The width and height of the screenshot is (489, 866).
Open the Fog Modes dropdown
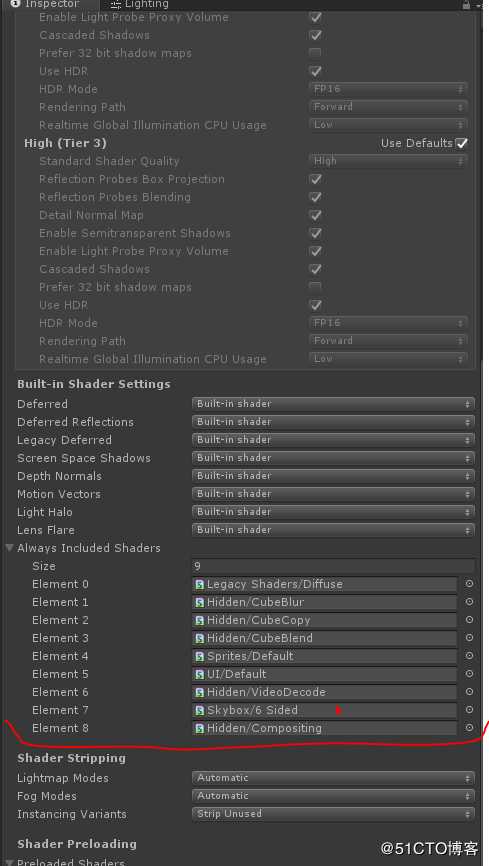[333, 796]
